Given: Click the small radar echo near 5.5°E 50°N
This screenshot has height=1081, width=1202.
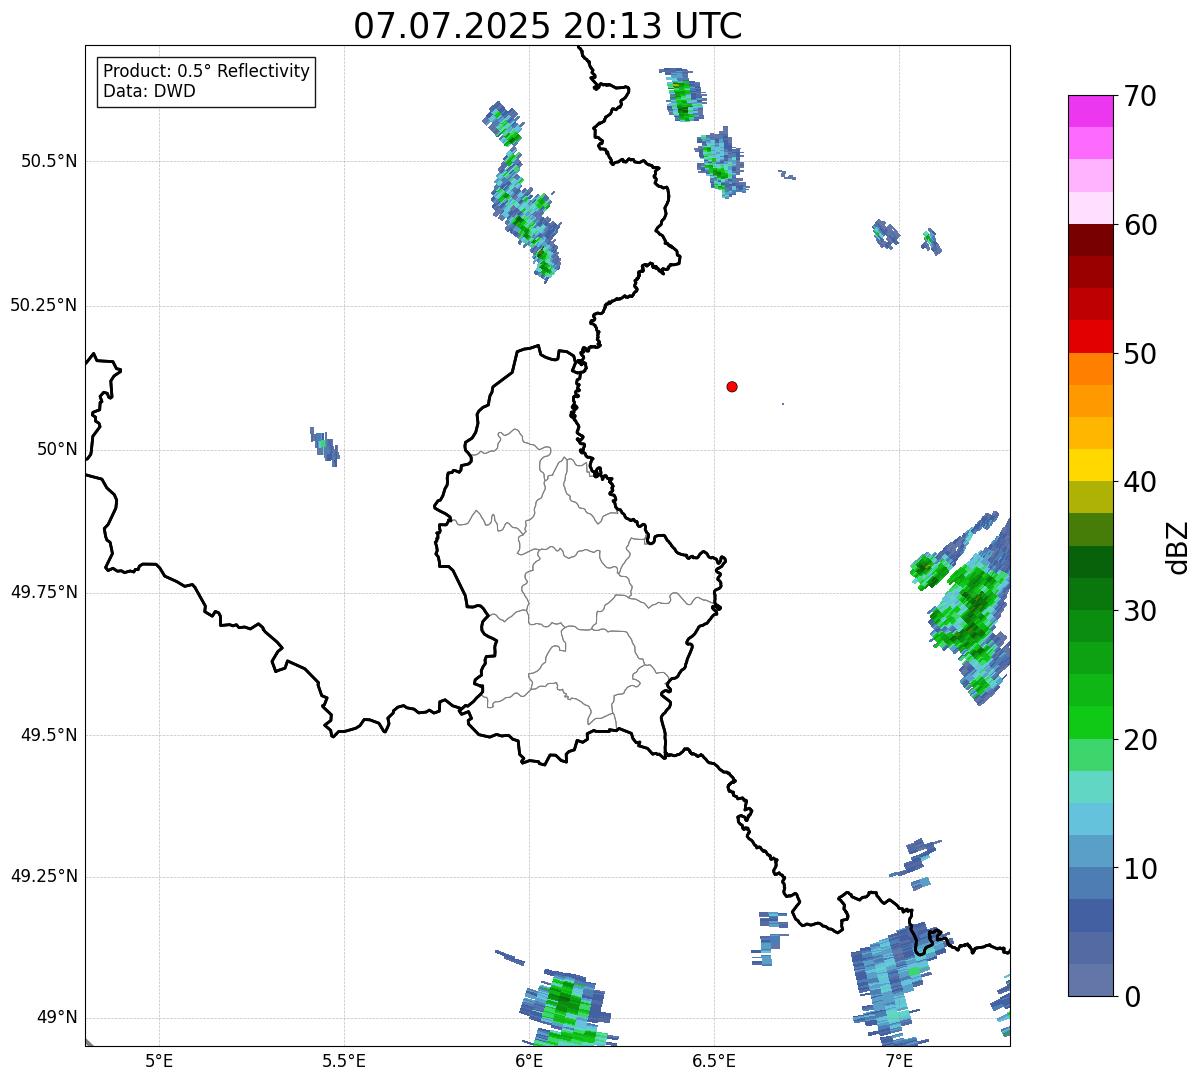Looking at the screenshot, I should [x=325, y=446].
